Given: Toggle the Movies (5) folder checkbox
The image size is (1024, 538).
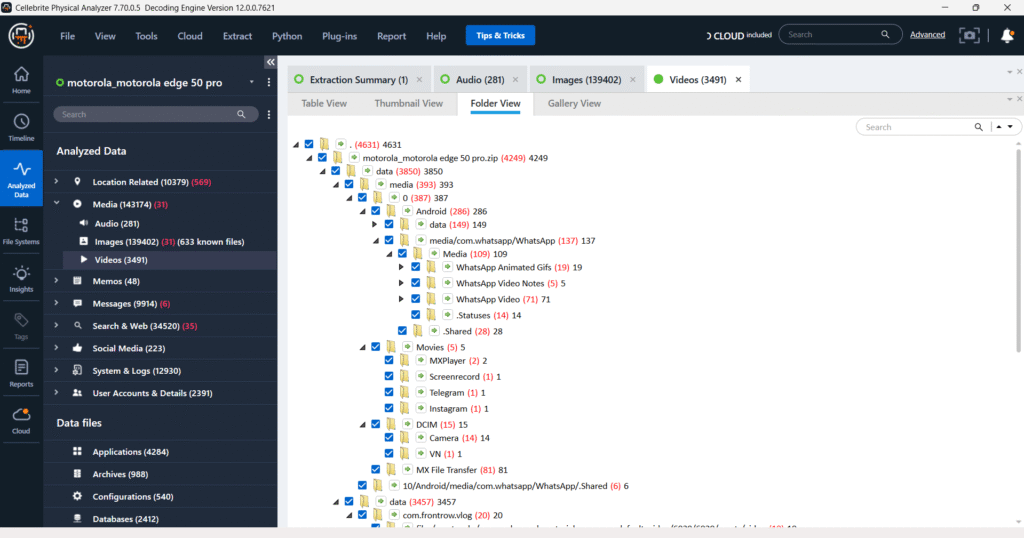Looking at the screenshot, I should click(376, 347).
